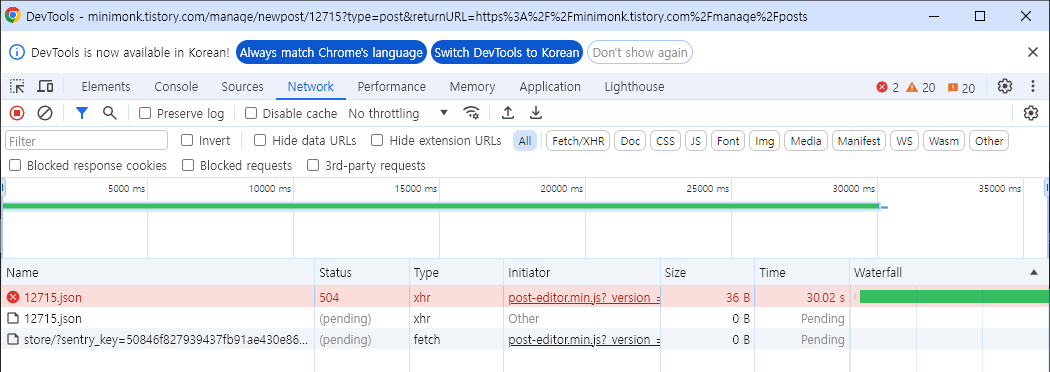
Task: Open the network search magnifier
Action: (x=110, y=113)
